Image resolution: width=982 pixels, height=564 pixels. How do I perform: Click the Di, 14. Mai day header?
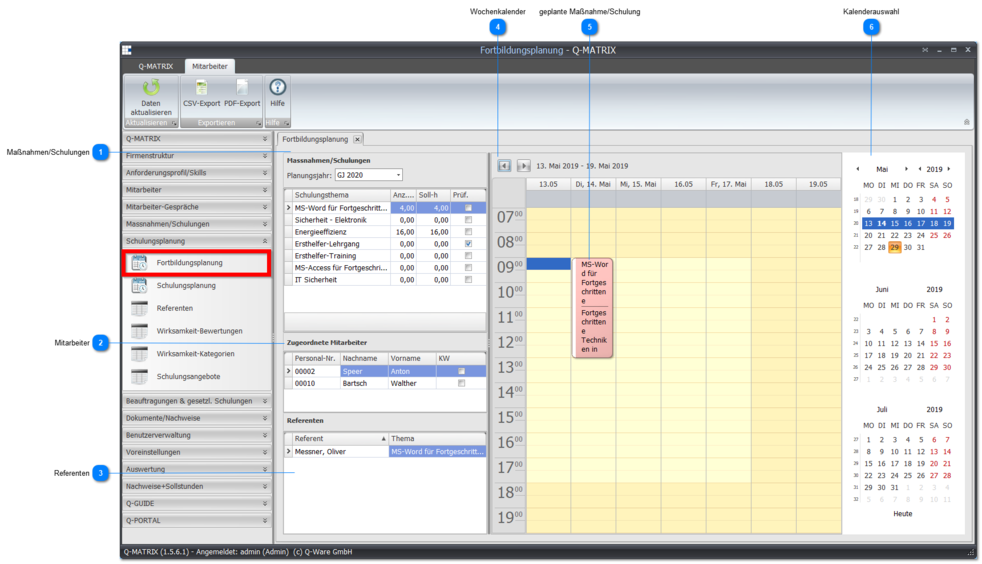[593, 184]
